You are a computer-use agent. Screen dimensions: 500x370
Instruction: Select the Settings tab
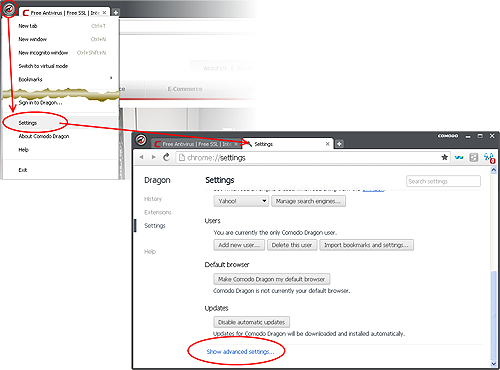tap(288, 144)
